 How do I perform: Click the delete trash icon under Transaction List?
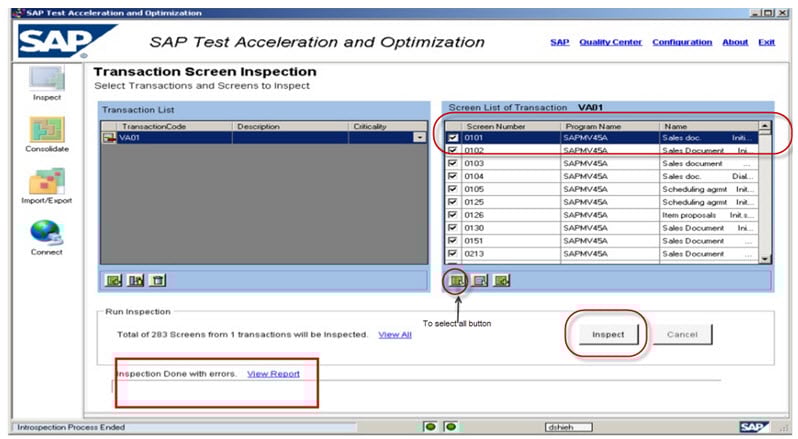click(158, 280)
